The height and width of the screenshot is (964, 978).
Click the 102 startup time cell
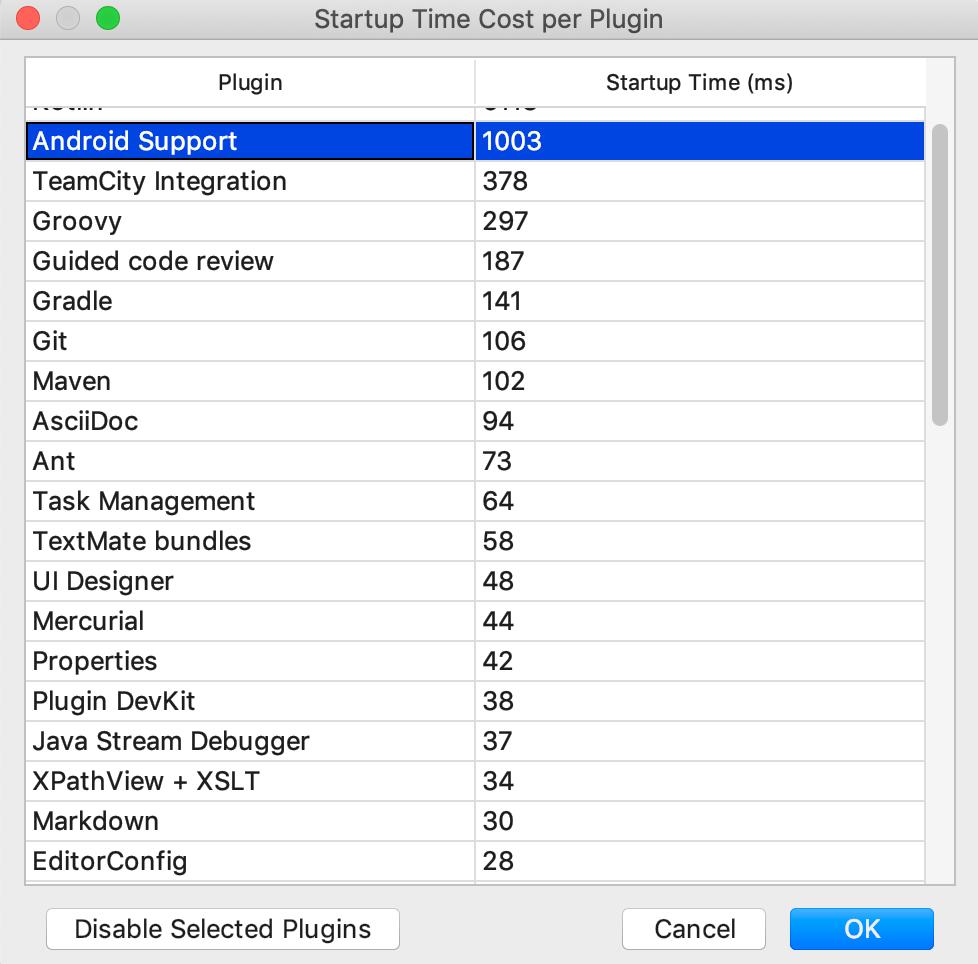[700, 381]
